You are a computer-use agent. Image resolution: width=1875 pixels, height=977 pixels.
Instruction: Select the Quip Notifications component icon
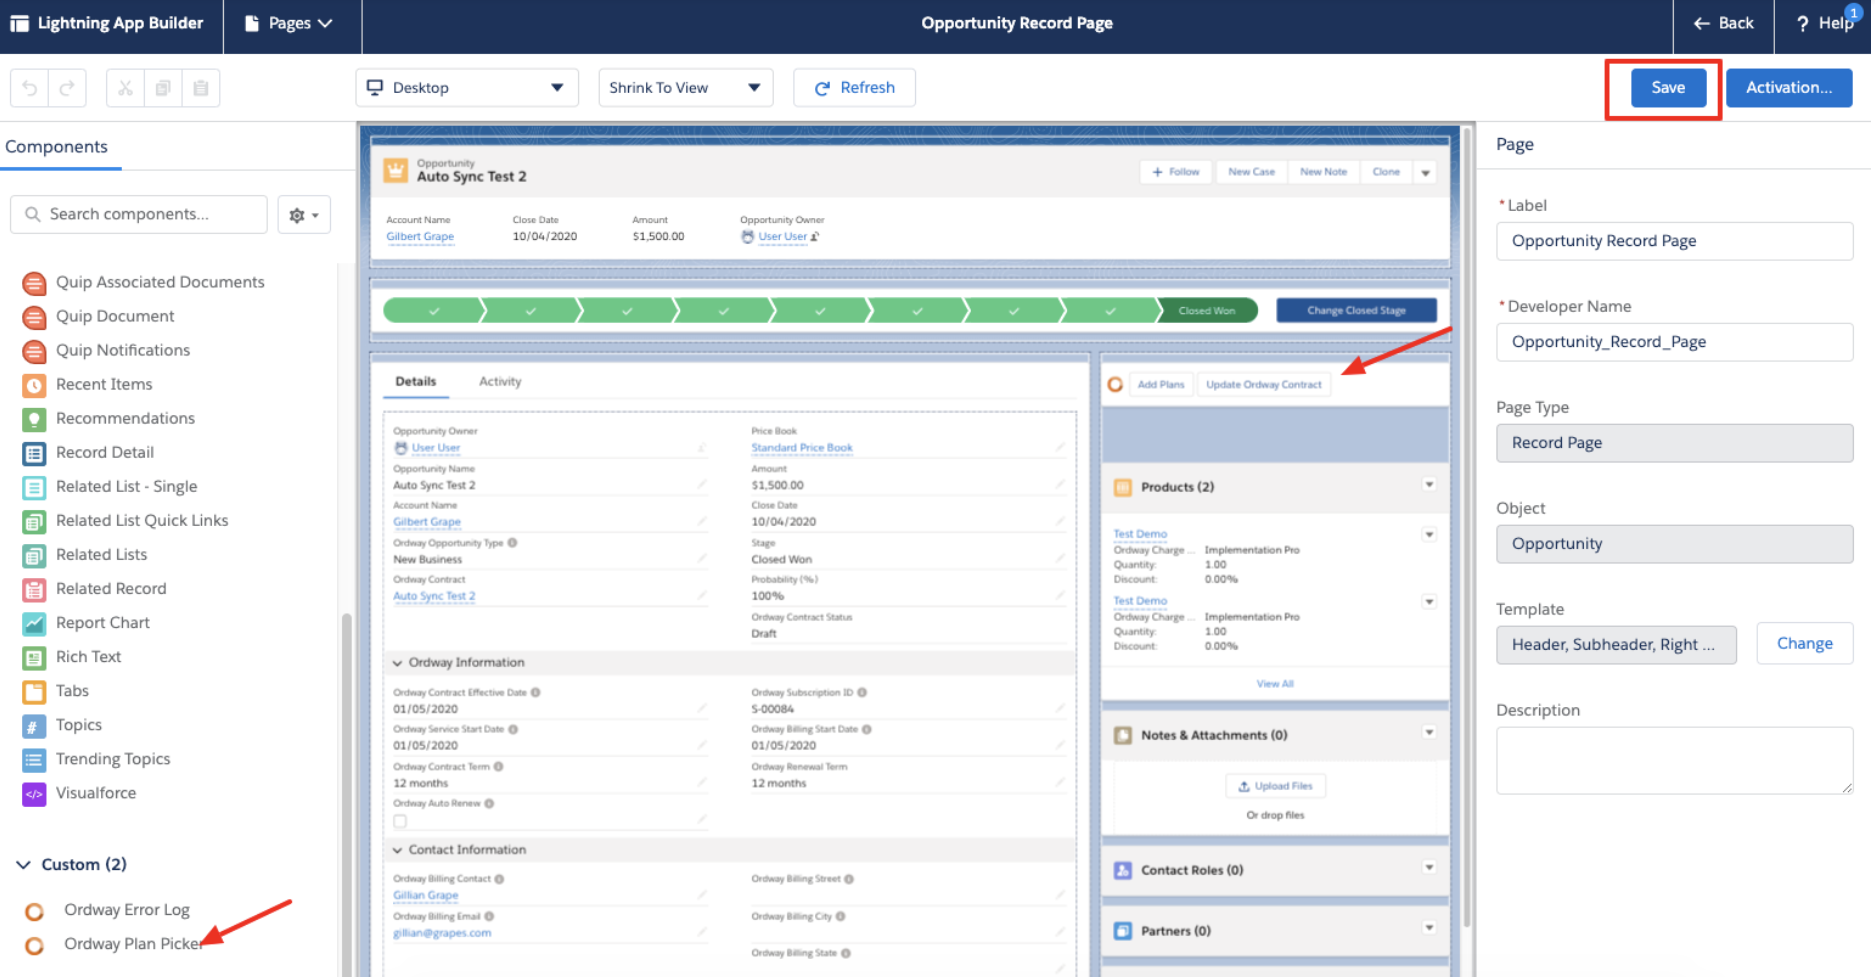point(34,351)
